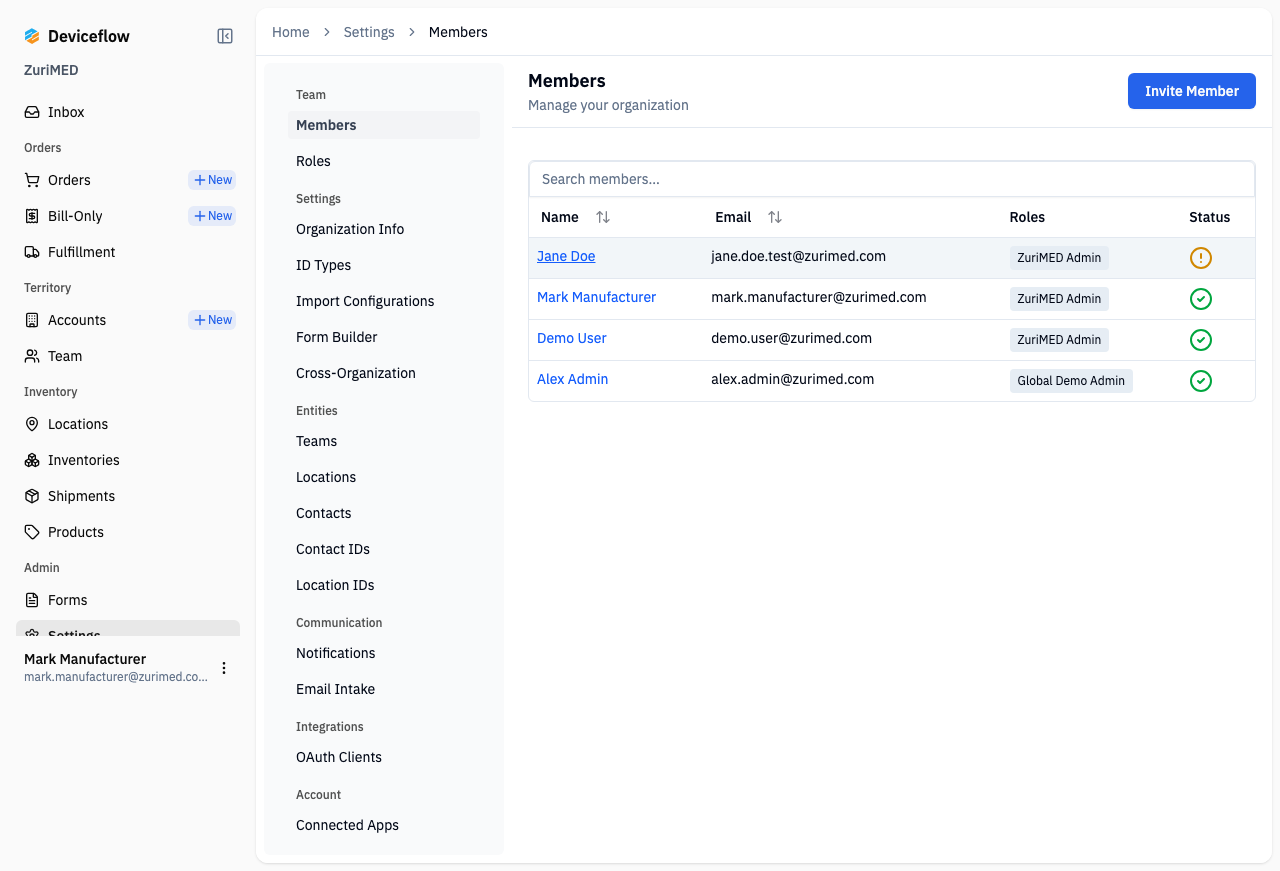Click Jane Doe's warning status icon
The height and width of the screenshot is (871, 1280).
tap(1201, 258)
